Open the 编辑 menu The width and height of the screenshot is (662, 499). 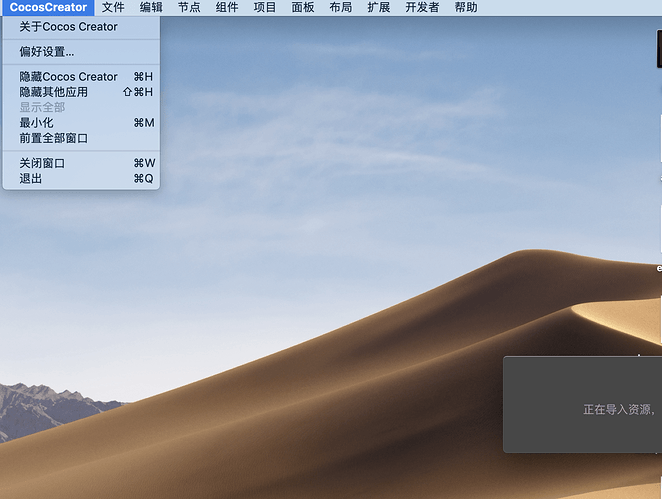[x=151, y=8]
